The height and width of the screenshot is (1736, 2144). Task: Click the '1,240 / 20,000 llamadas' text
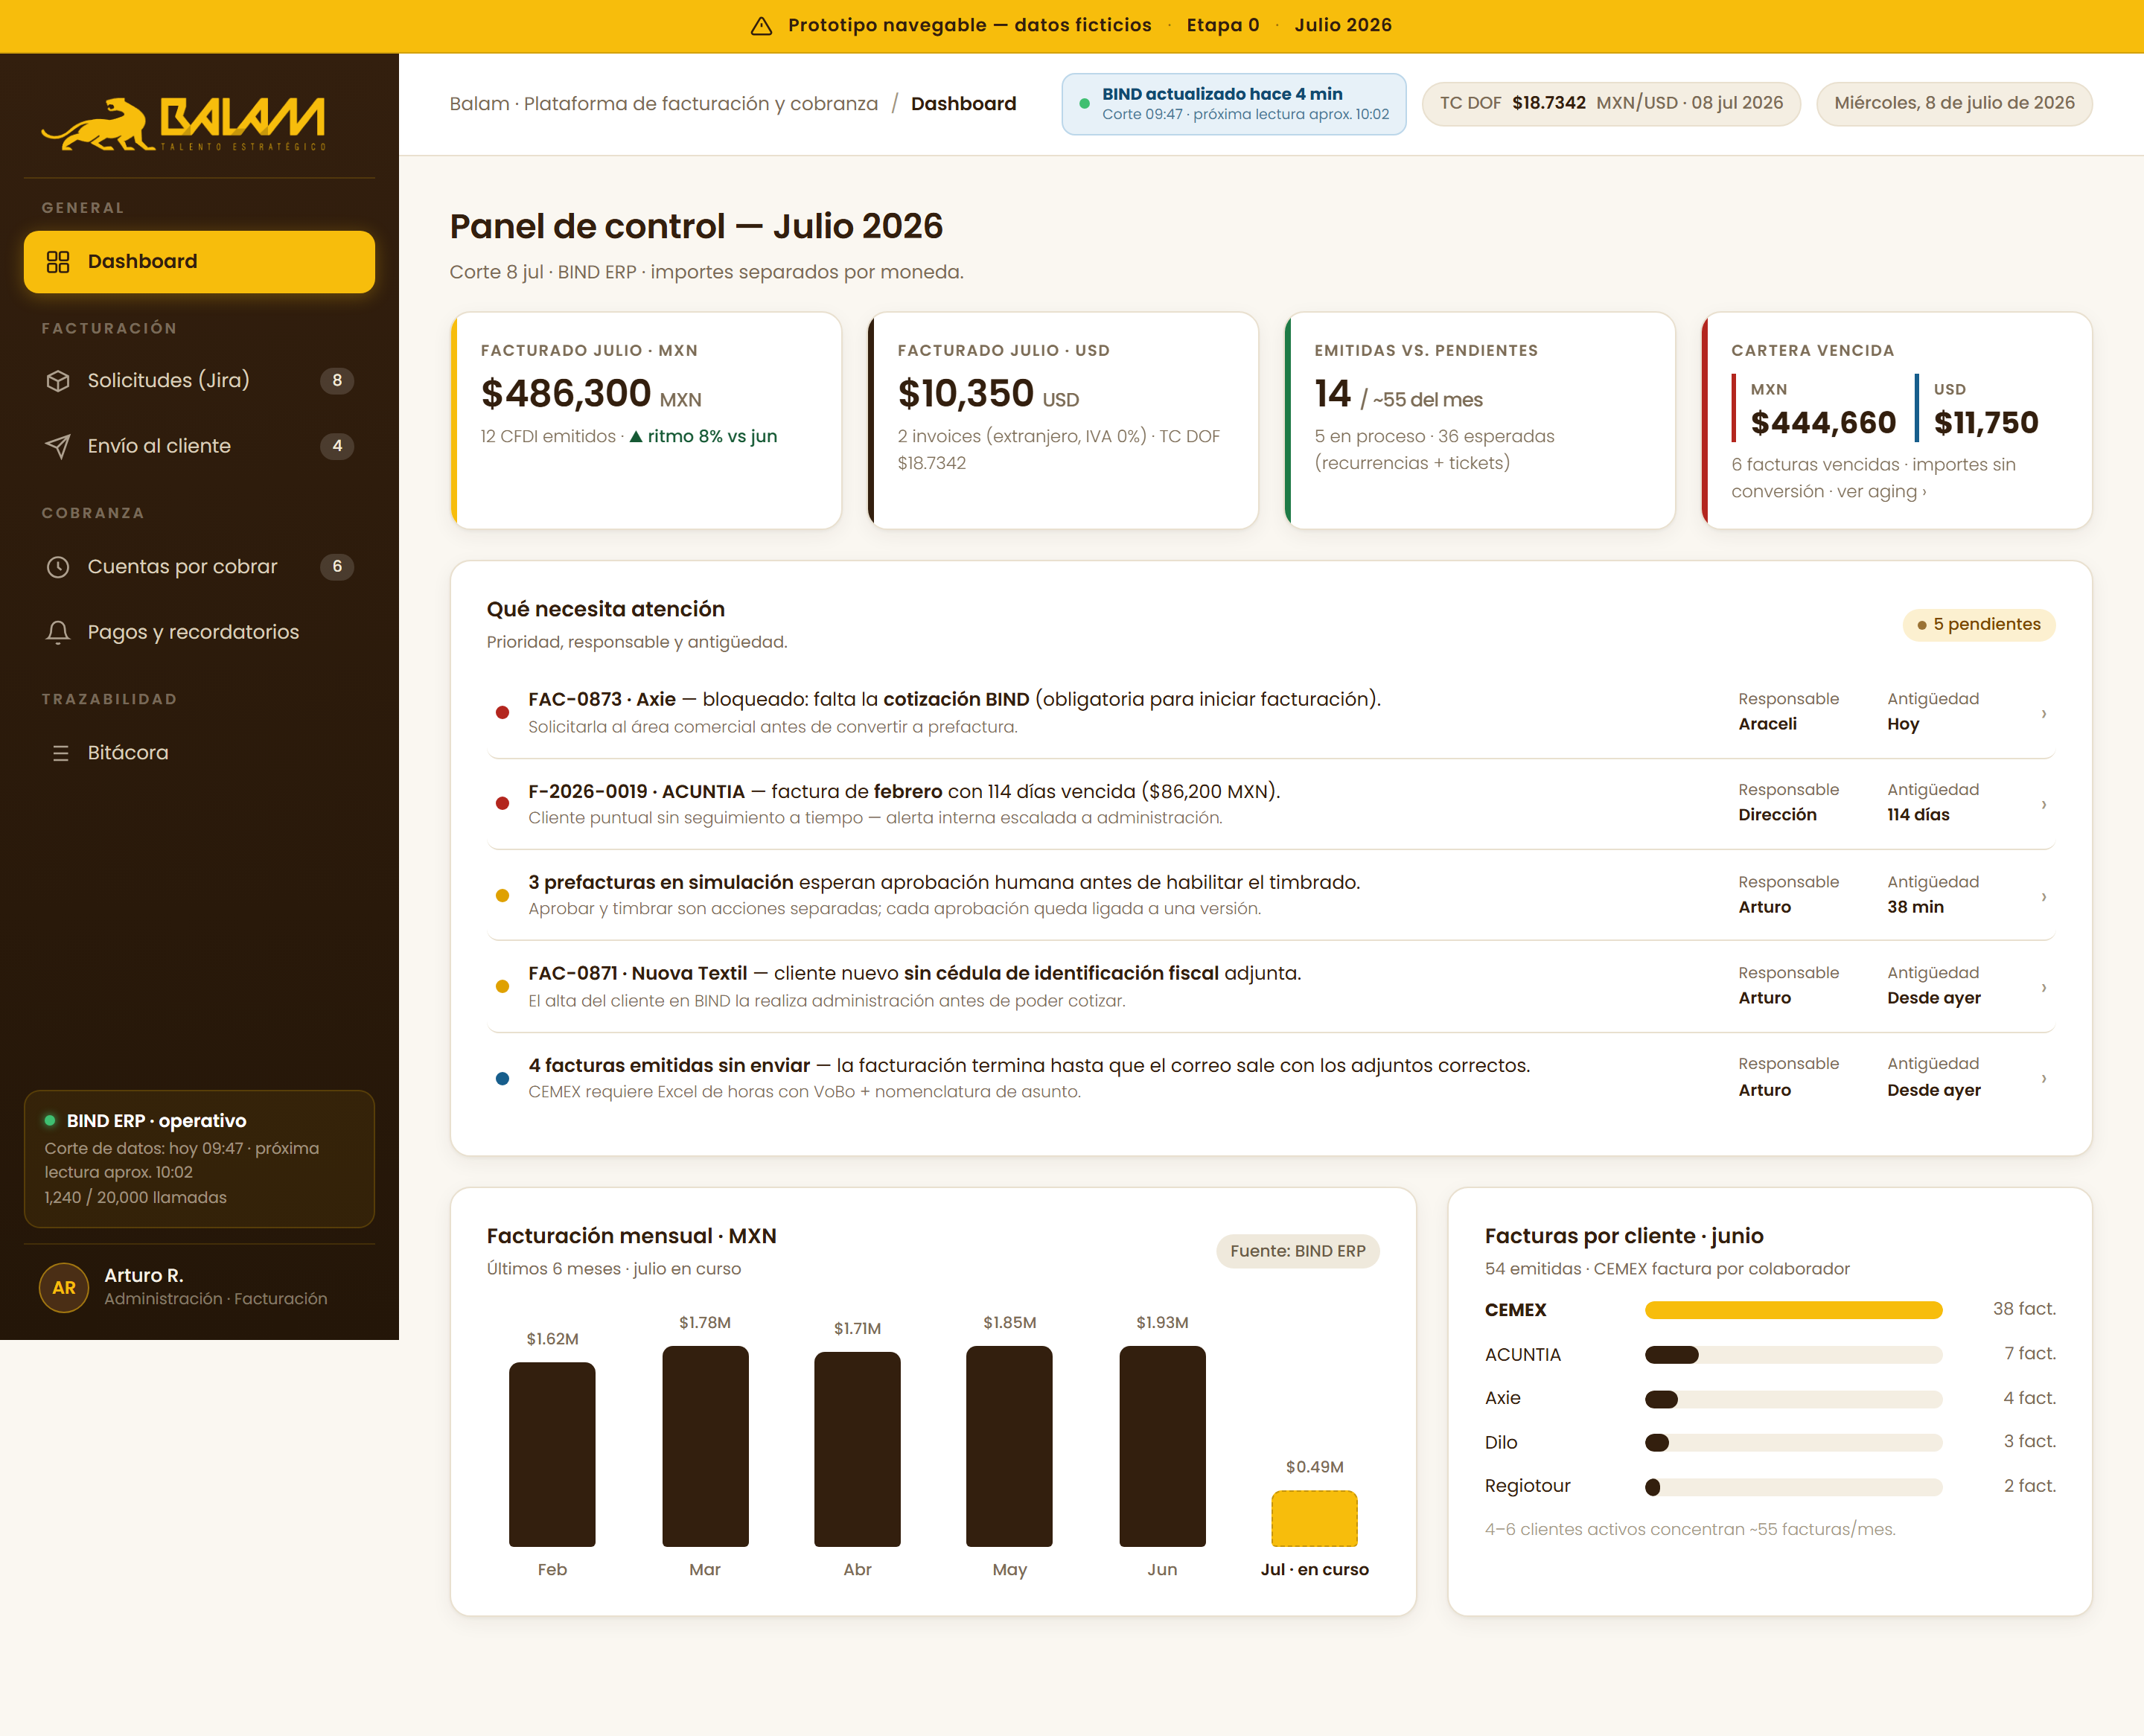click(x=135, y=1198)
